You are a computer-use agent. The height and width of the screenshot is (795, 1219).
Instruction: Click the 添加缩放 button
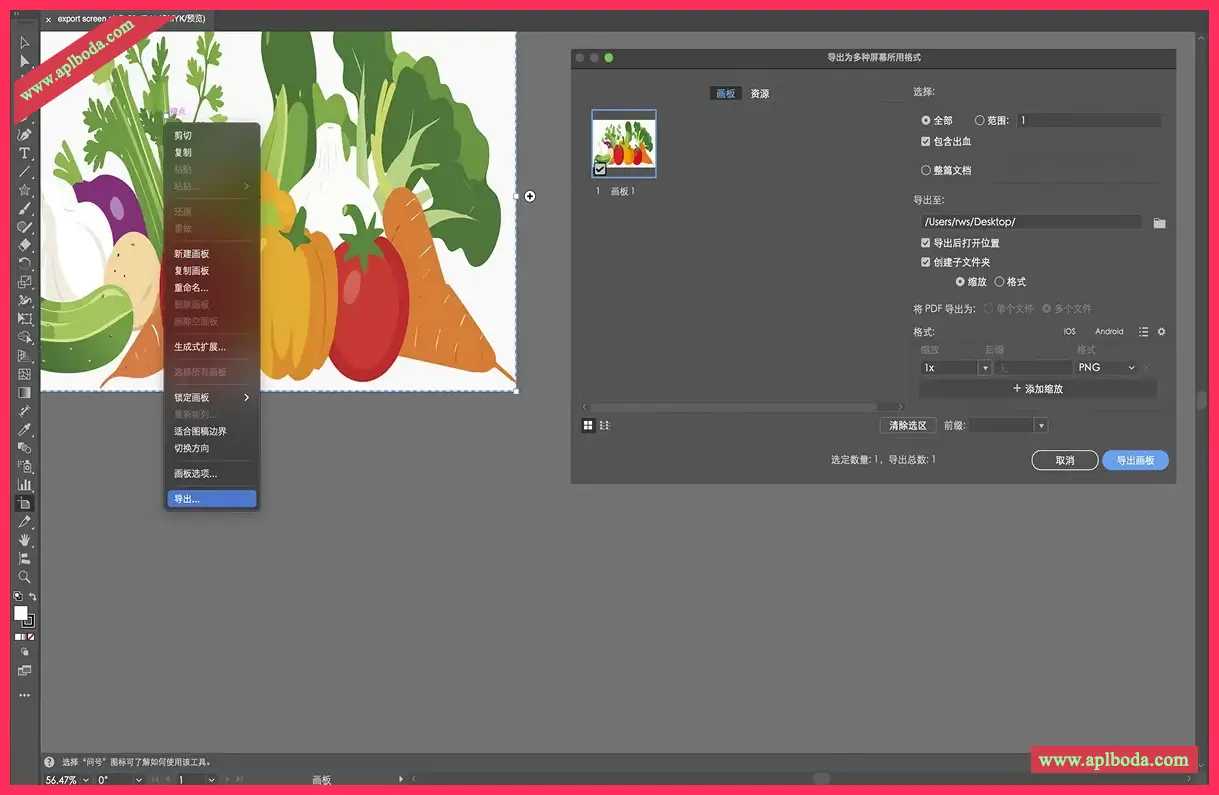pos(1038,389)
